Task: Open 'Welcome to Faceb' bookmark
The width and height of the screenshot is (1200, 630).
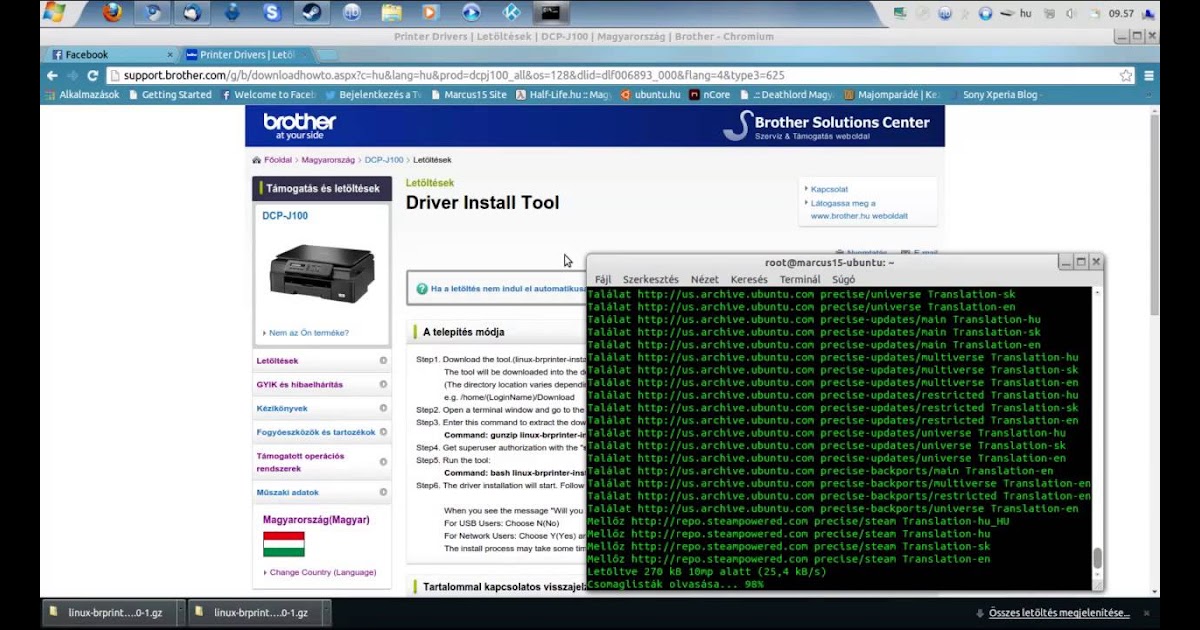Action: pyautogui.click(x=268, y=95)
